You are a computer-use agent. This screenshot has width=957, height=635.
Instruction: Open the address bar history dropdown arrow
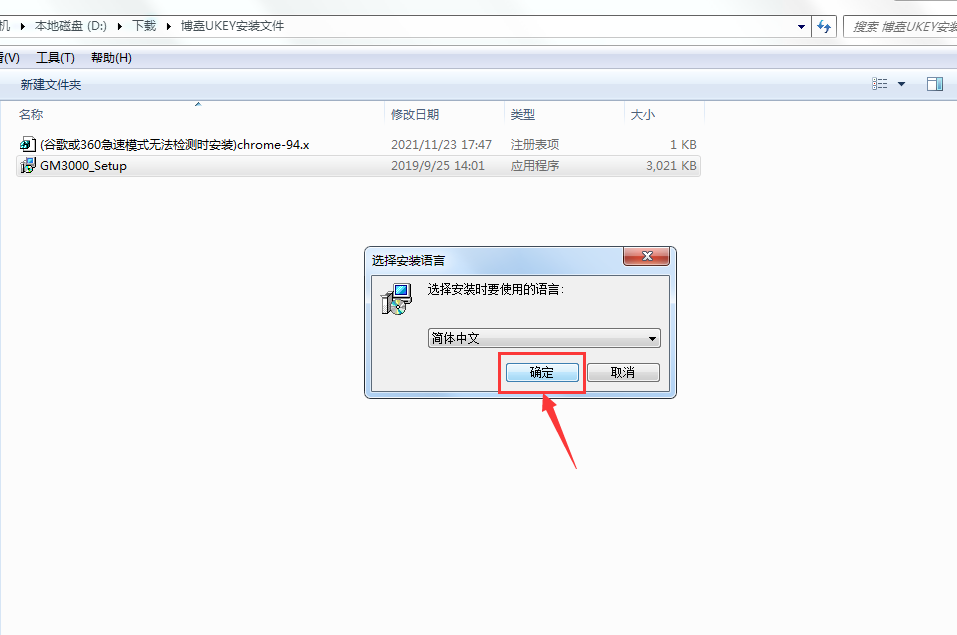point(801,26)
